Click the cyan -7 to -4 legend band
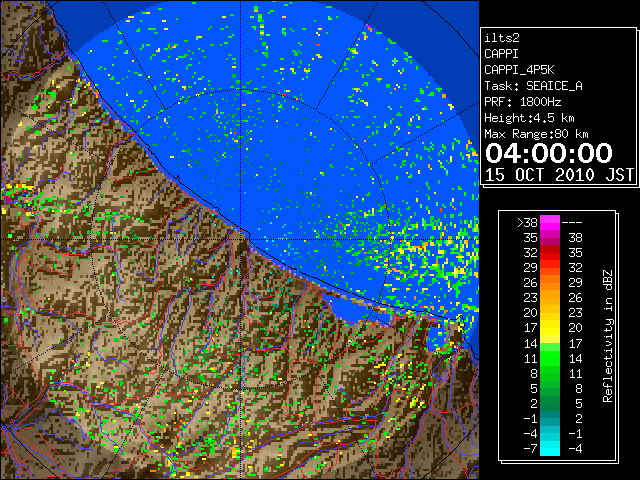The height and width of the screenshot is (480, 640). pyautogui.click(x=550, y=448)
